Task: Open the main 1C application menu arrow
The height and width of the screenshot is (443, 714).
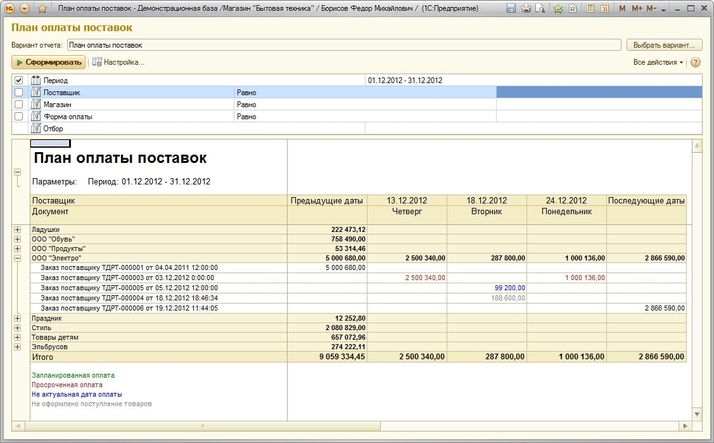Action: [x=27, y=8]
